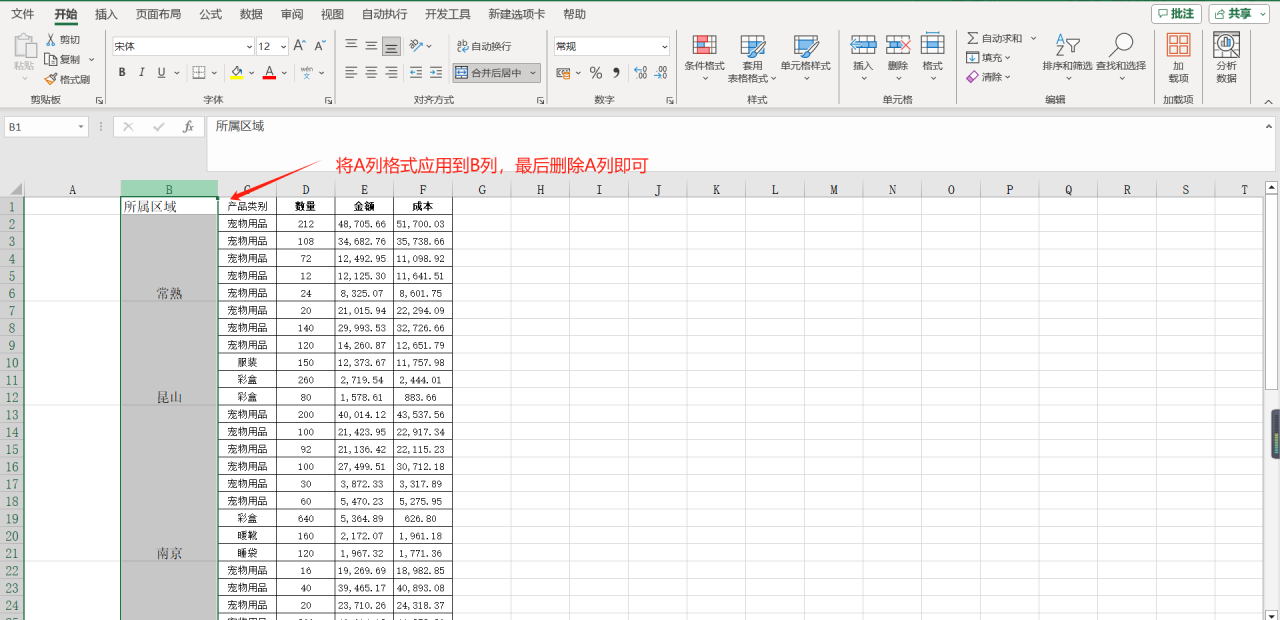Click the Delete cells (删除) icon
Screen dimensions: 1280x620
coord(898,44)
